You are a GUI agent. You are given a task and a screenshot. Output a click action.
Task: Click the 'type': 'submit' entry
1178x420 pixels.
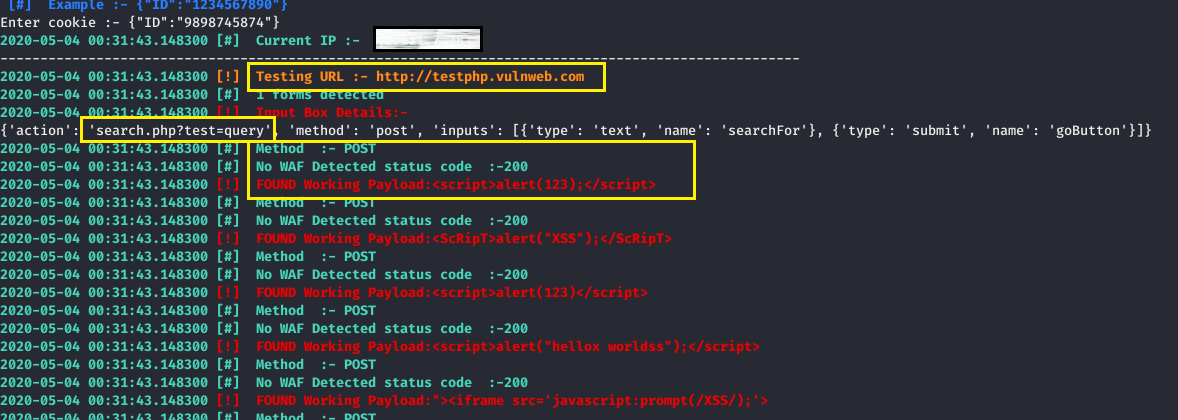click(x=899, y=131)
